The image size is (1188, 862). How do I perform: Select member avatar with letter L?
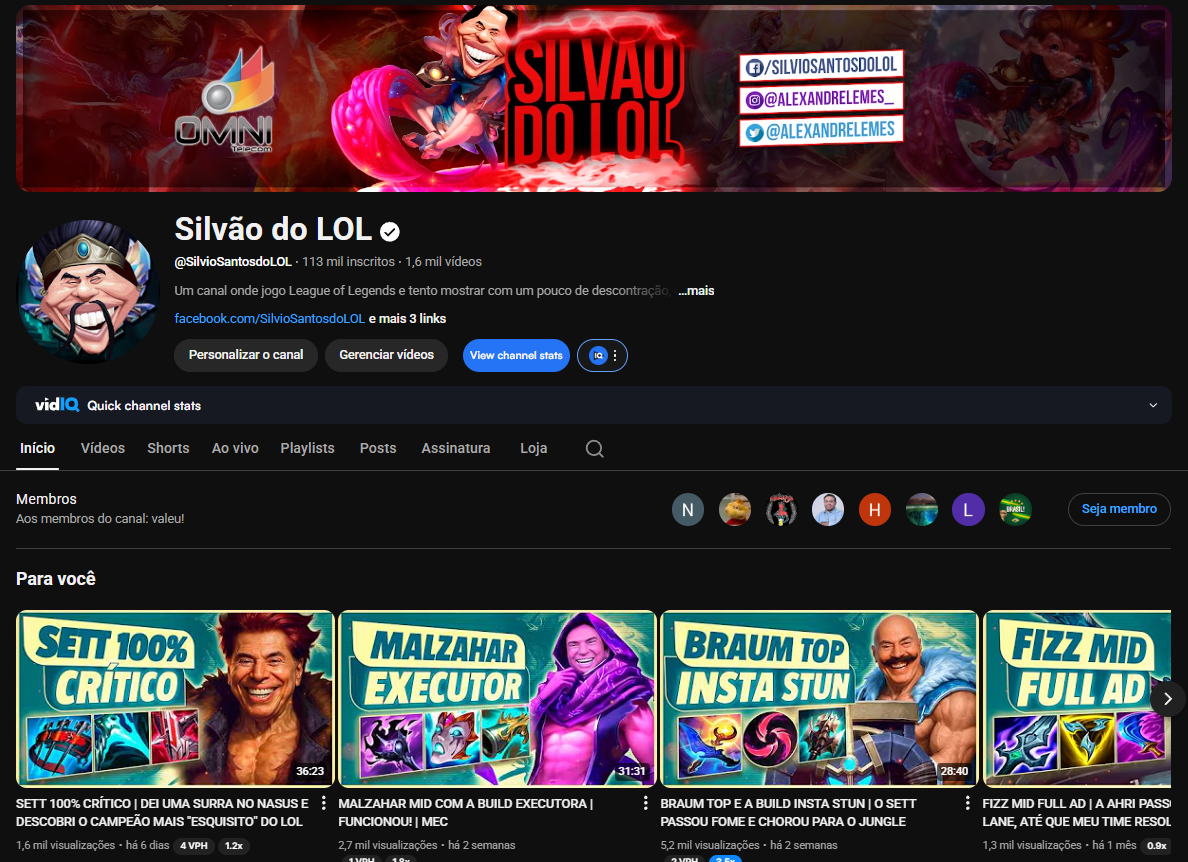click(968, 510)
